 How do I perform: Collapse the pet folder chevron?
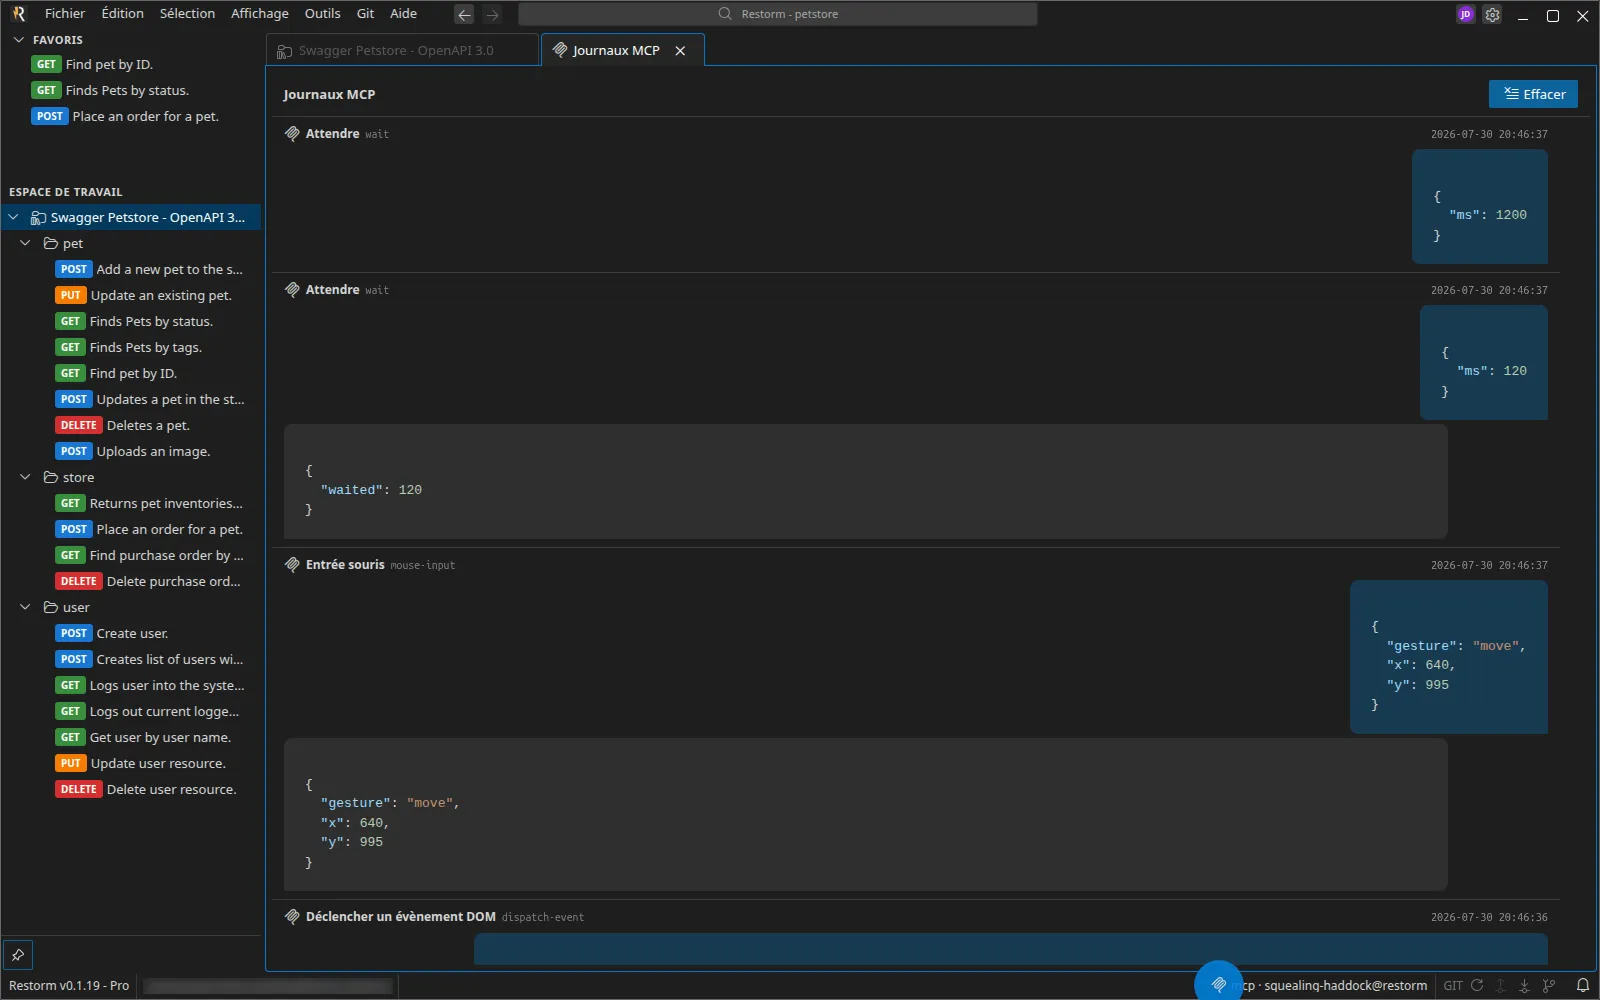click(x=25, y=243)
